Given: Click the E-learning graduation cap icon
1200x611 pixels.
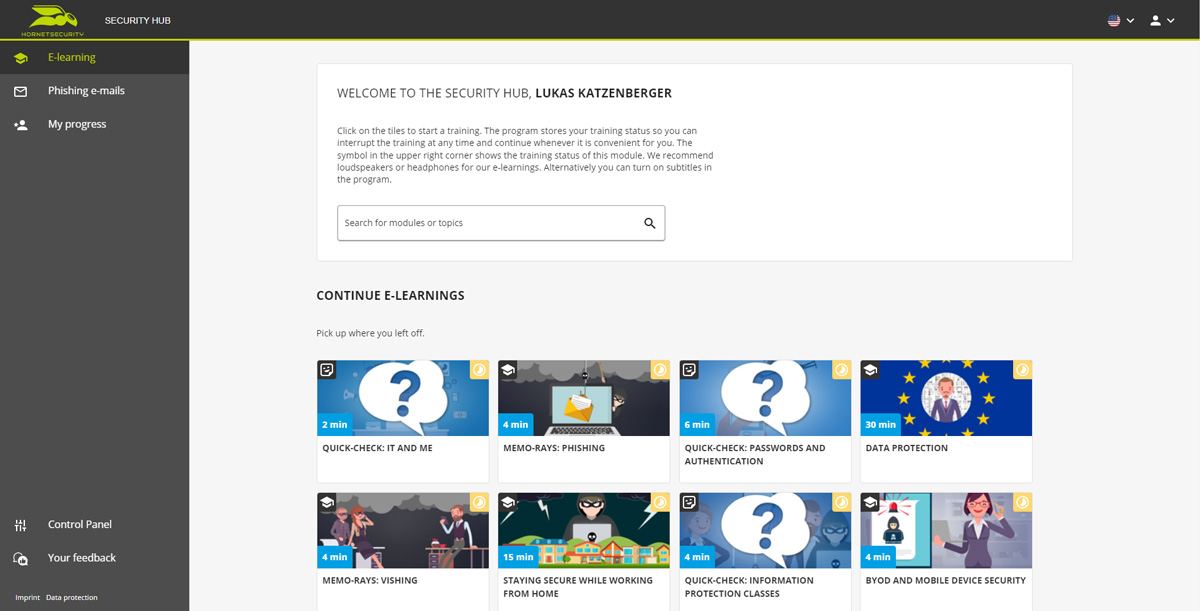Looking at the screenshot, I should [x=20, y=58].
